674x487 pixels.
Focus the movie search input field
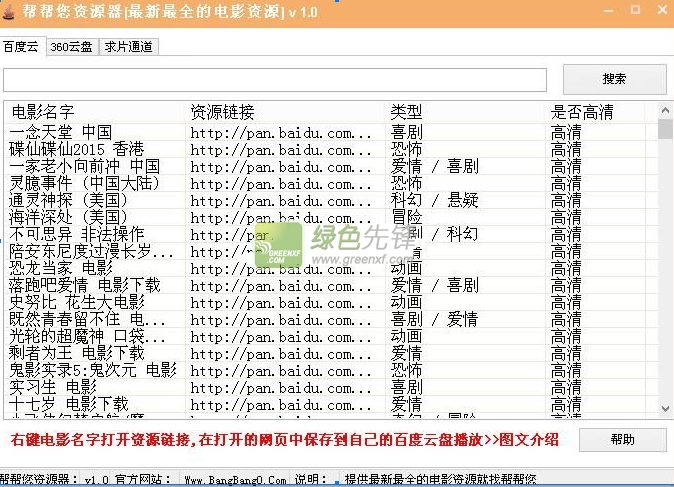275,80
